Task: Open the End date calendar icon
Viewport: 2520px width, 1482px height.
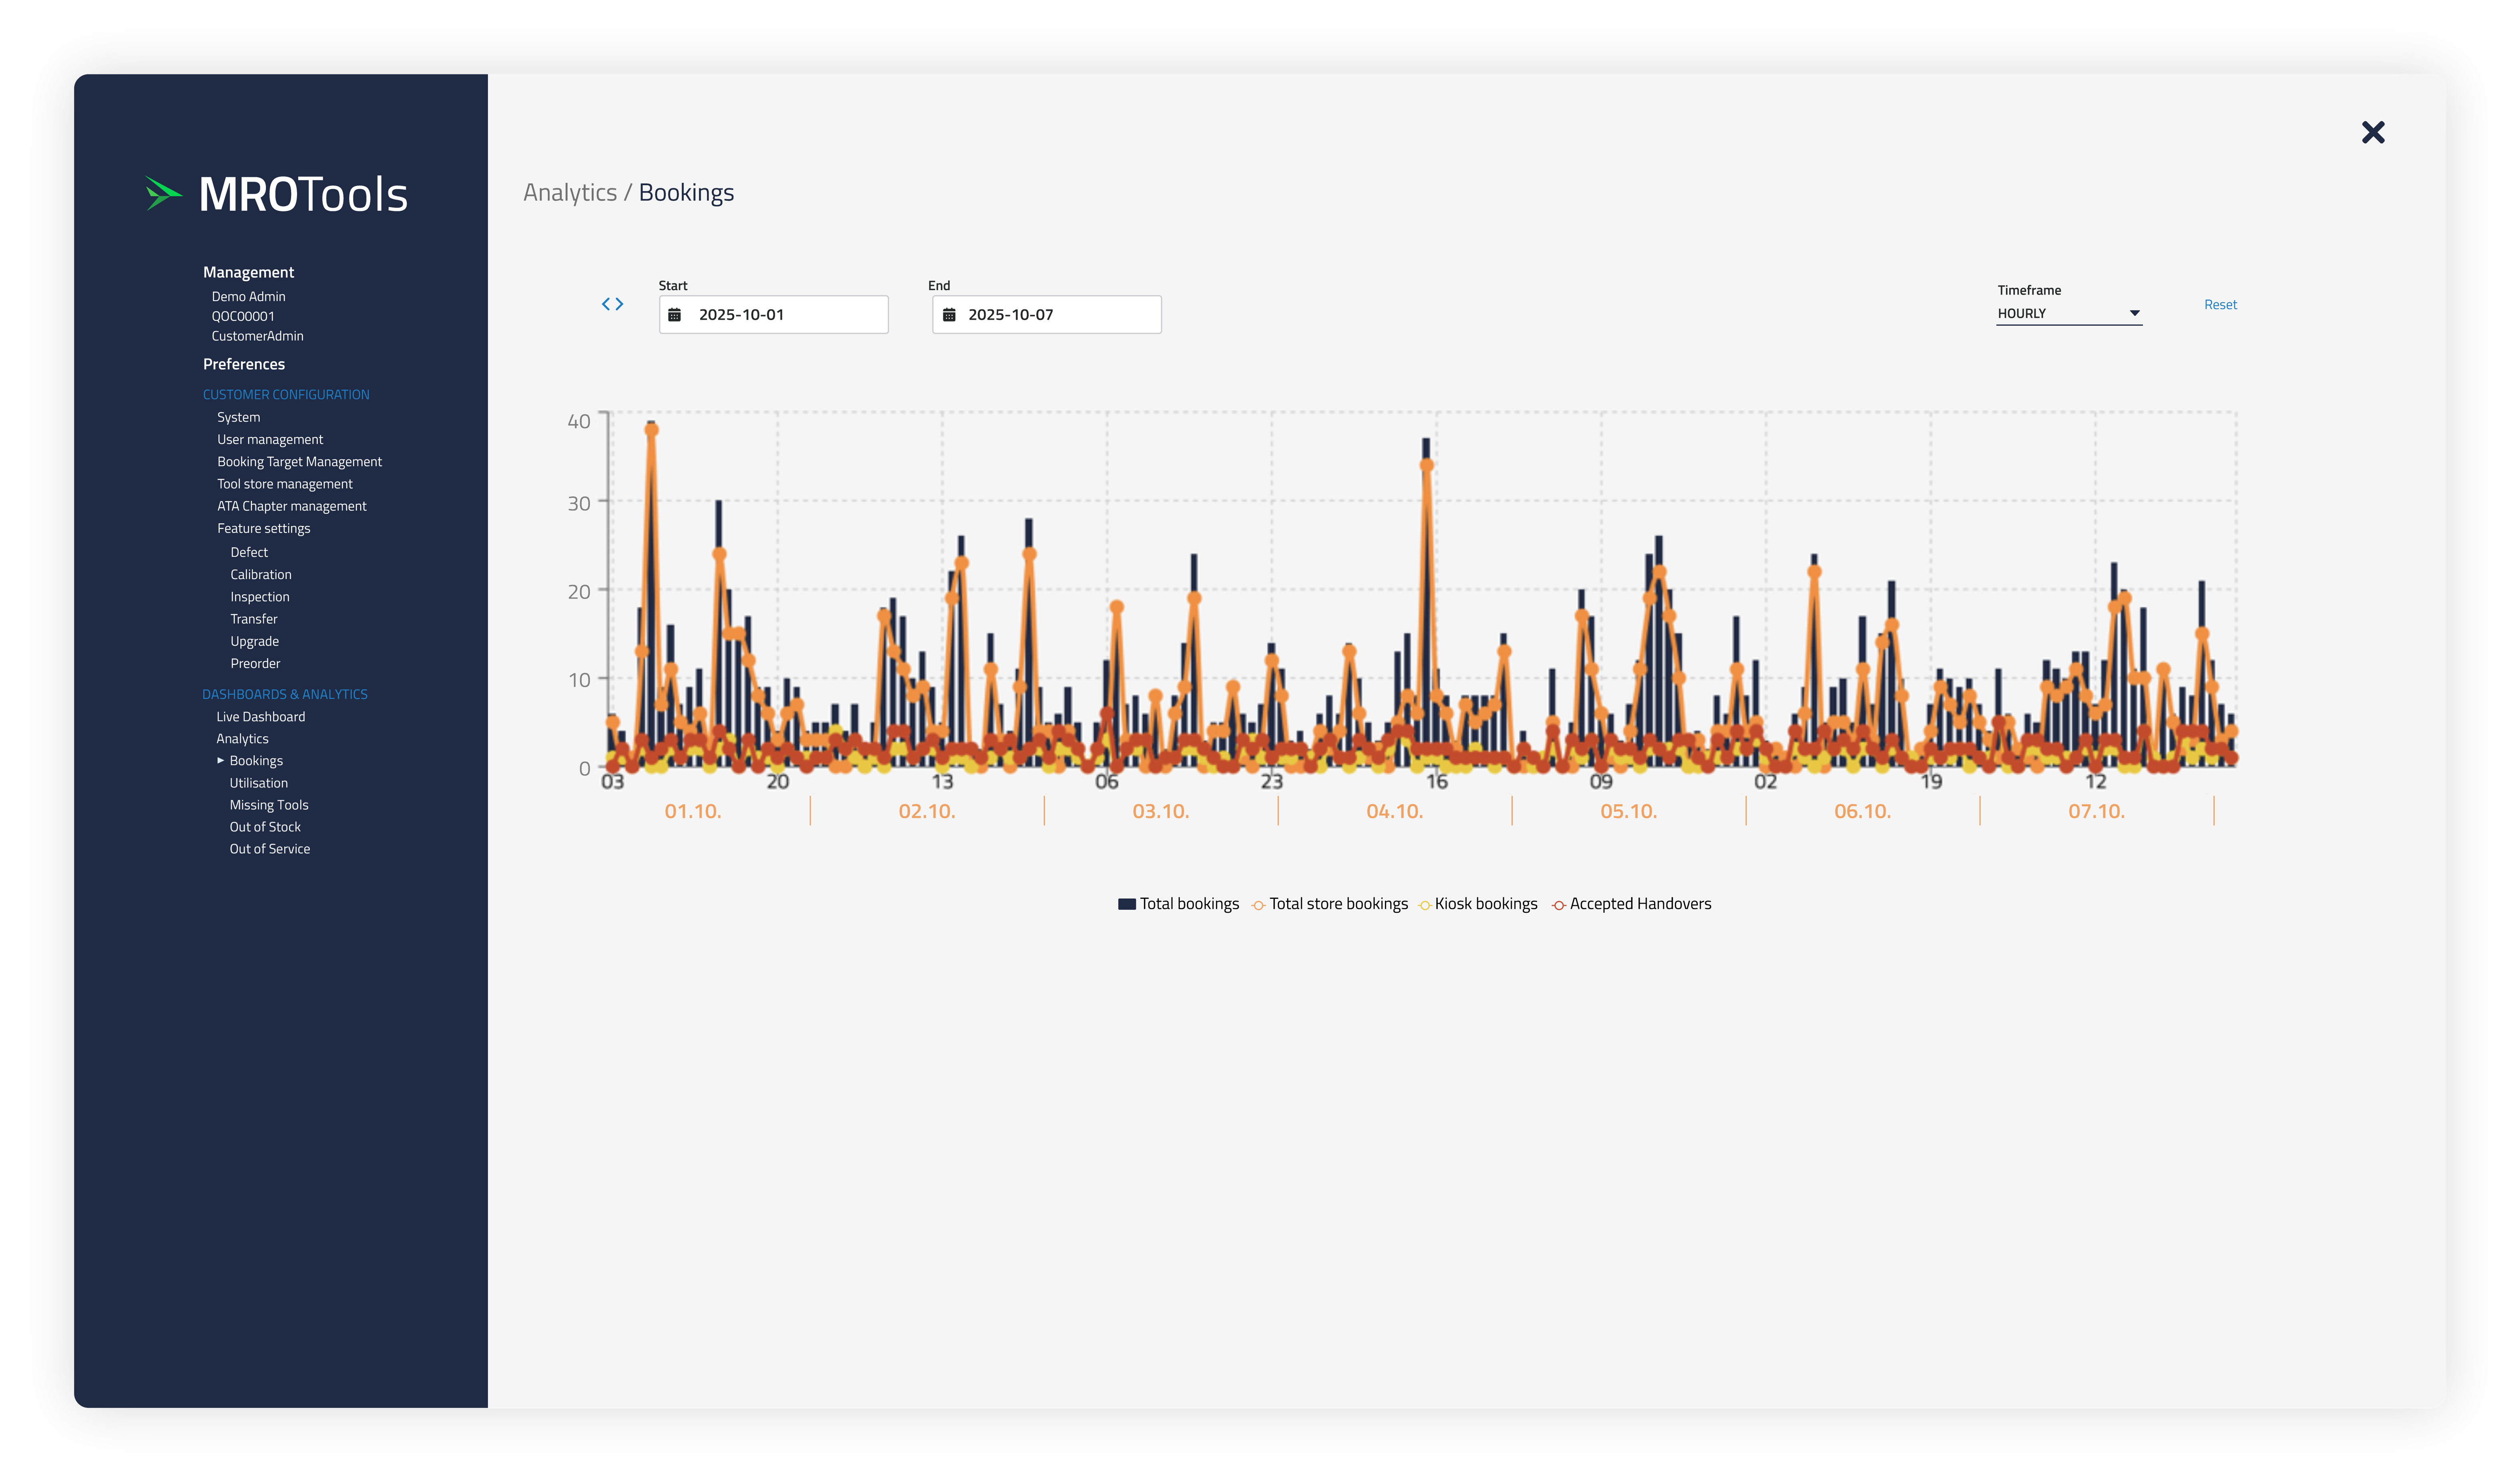Action: pyautogui.click(x=949, y=315)
